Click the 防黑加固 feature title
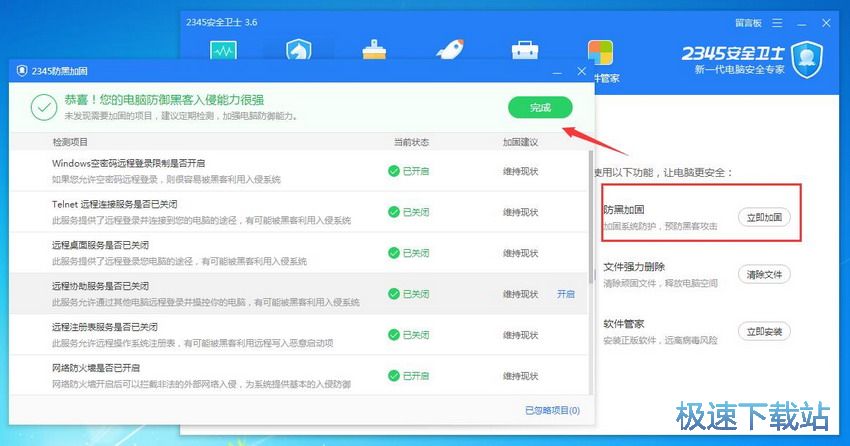This screenshot has height=446, width=850. [624, 210]
